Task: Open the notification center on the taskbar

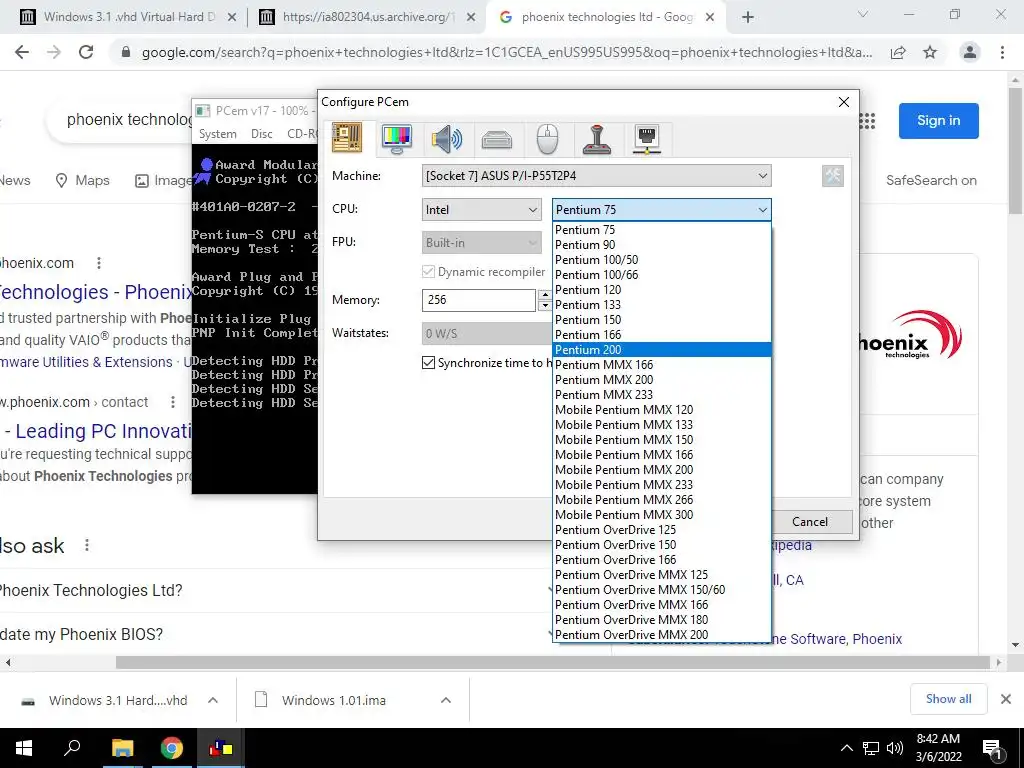Action: point(992,750)
